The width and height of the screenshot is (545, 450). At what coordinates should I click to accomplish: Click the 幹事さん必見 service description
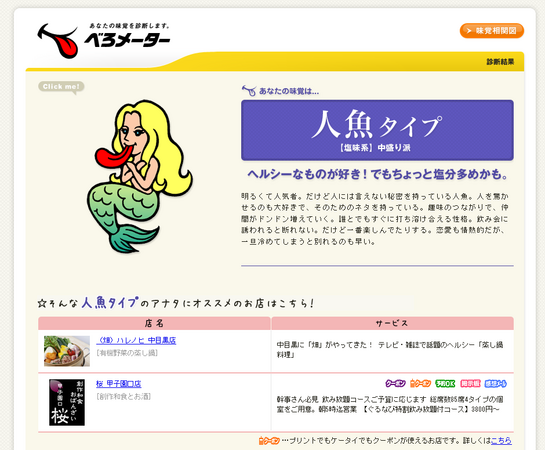pos(390,404)
